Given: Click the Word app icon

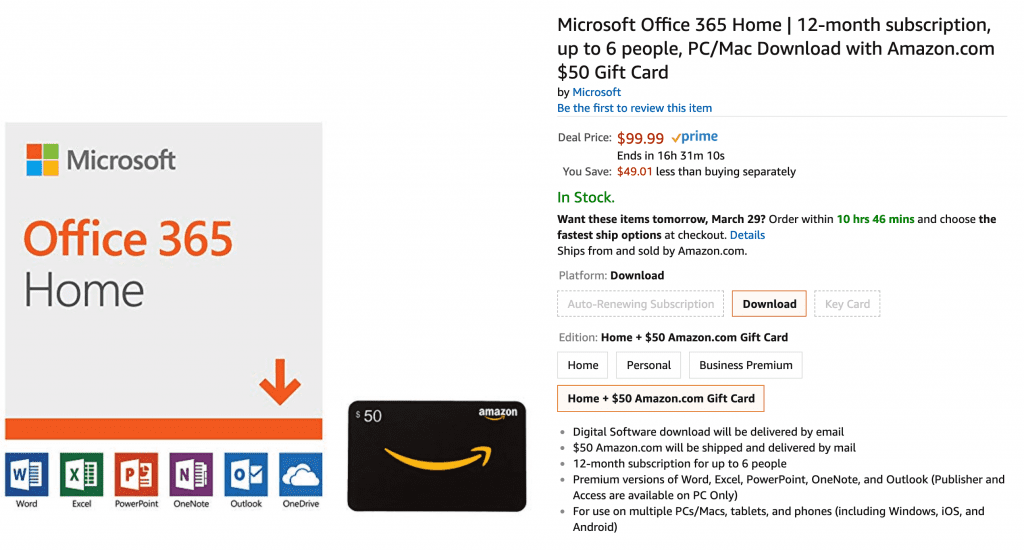Looking at the screenshot, I should pyautogui.click(x=27, y=474).
